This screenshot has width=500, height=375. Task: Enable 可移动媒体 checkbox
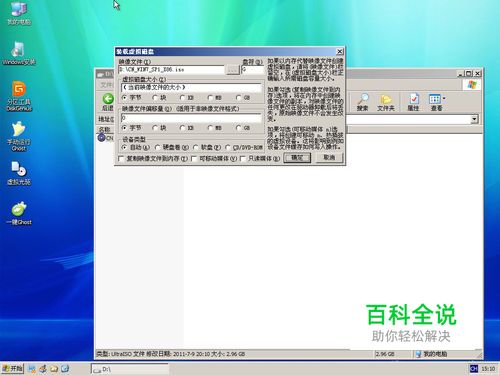194,159
